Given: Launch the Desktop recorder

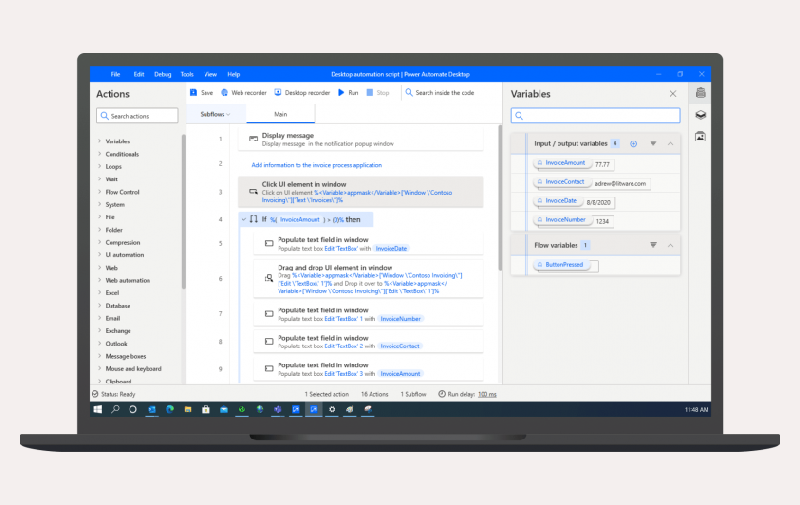Looking at the screenshot, I should point(302,93).
